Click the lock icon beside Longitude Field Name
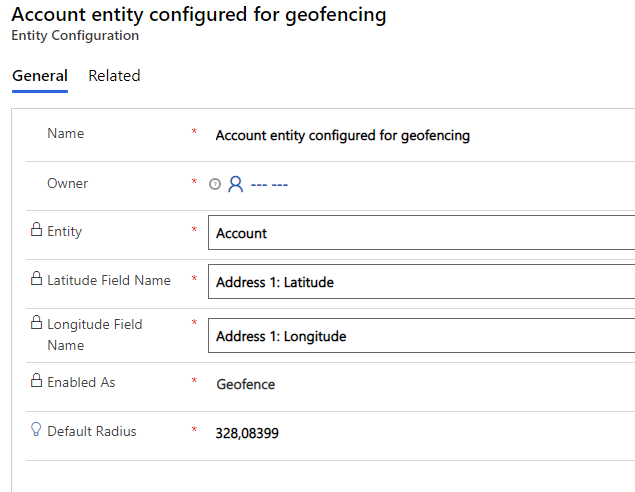The image size is (635, 492). click(36, 322)
